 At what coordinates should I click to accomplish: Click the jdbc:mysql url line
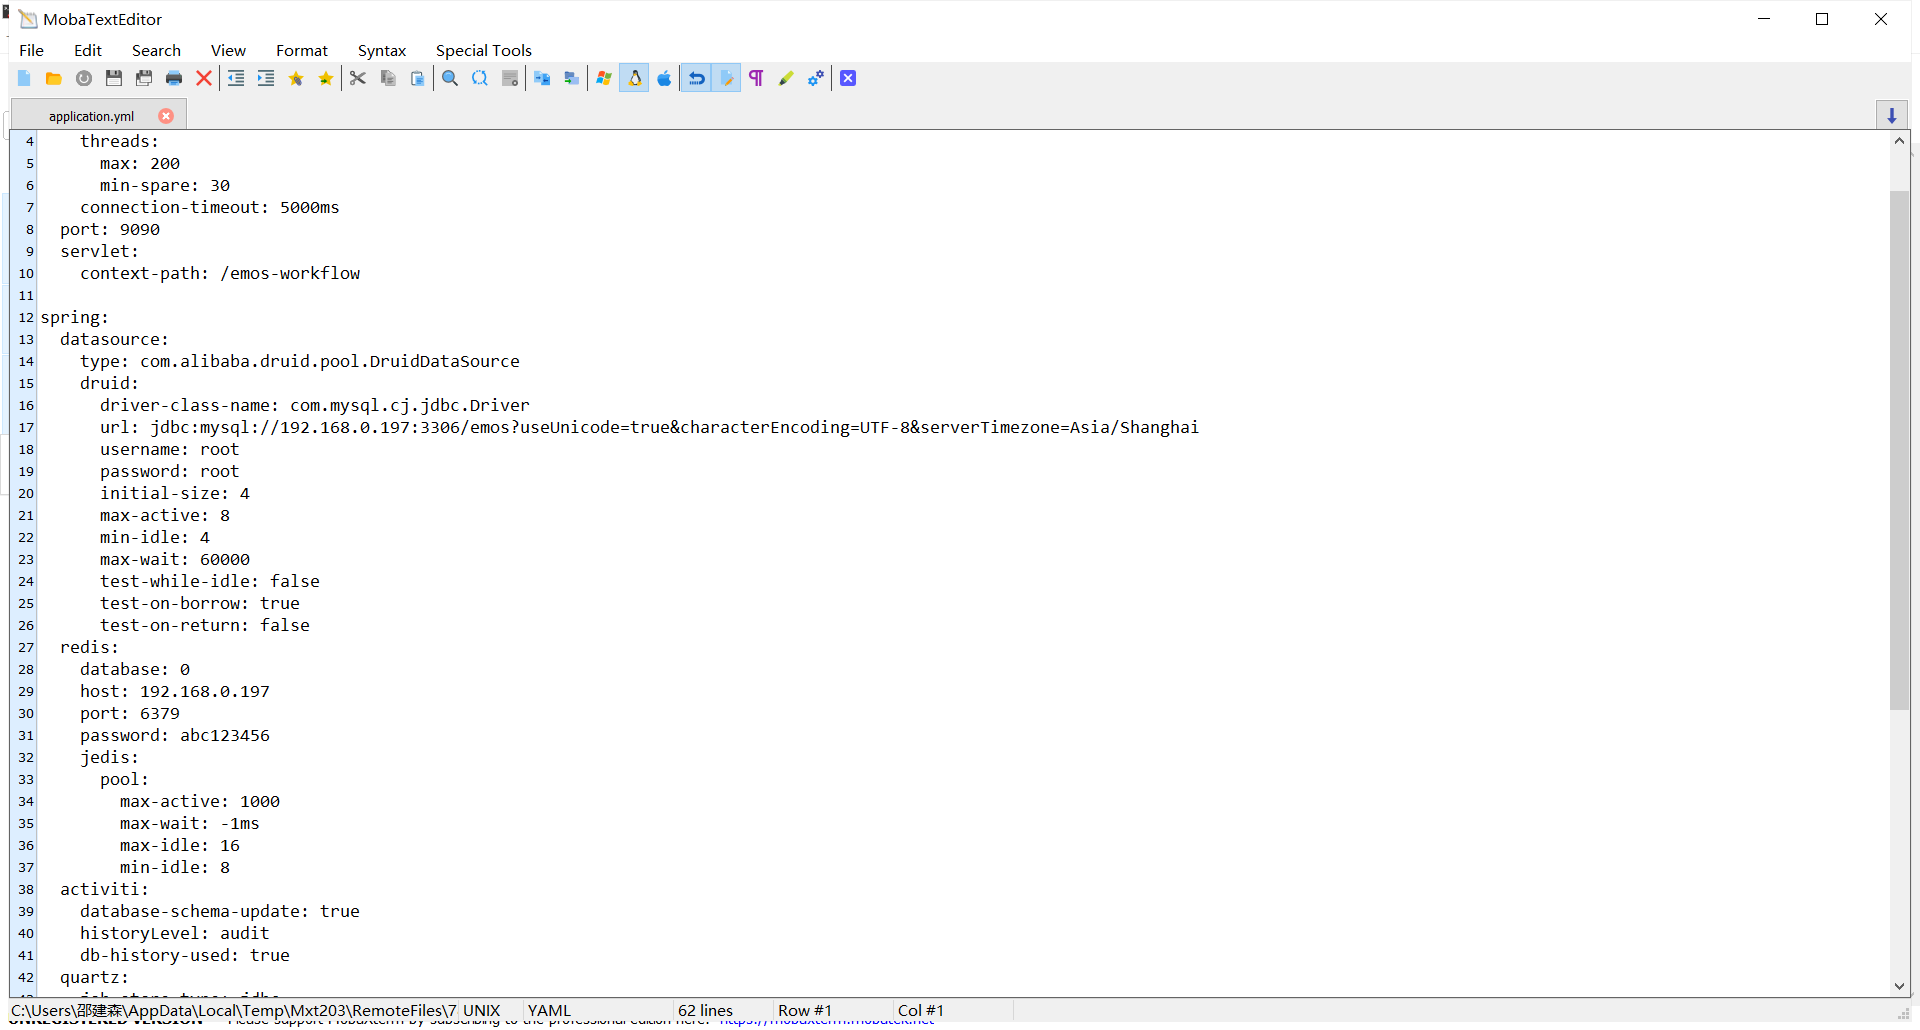649,427
